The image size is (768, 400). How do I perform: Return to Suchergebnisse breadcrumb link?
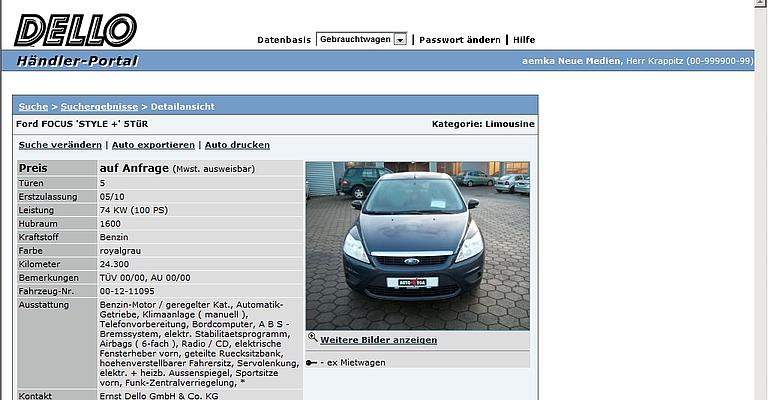99,106
